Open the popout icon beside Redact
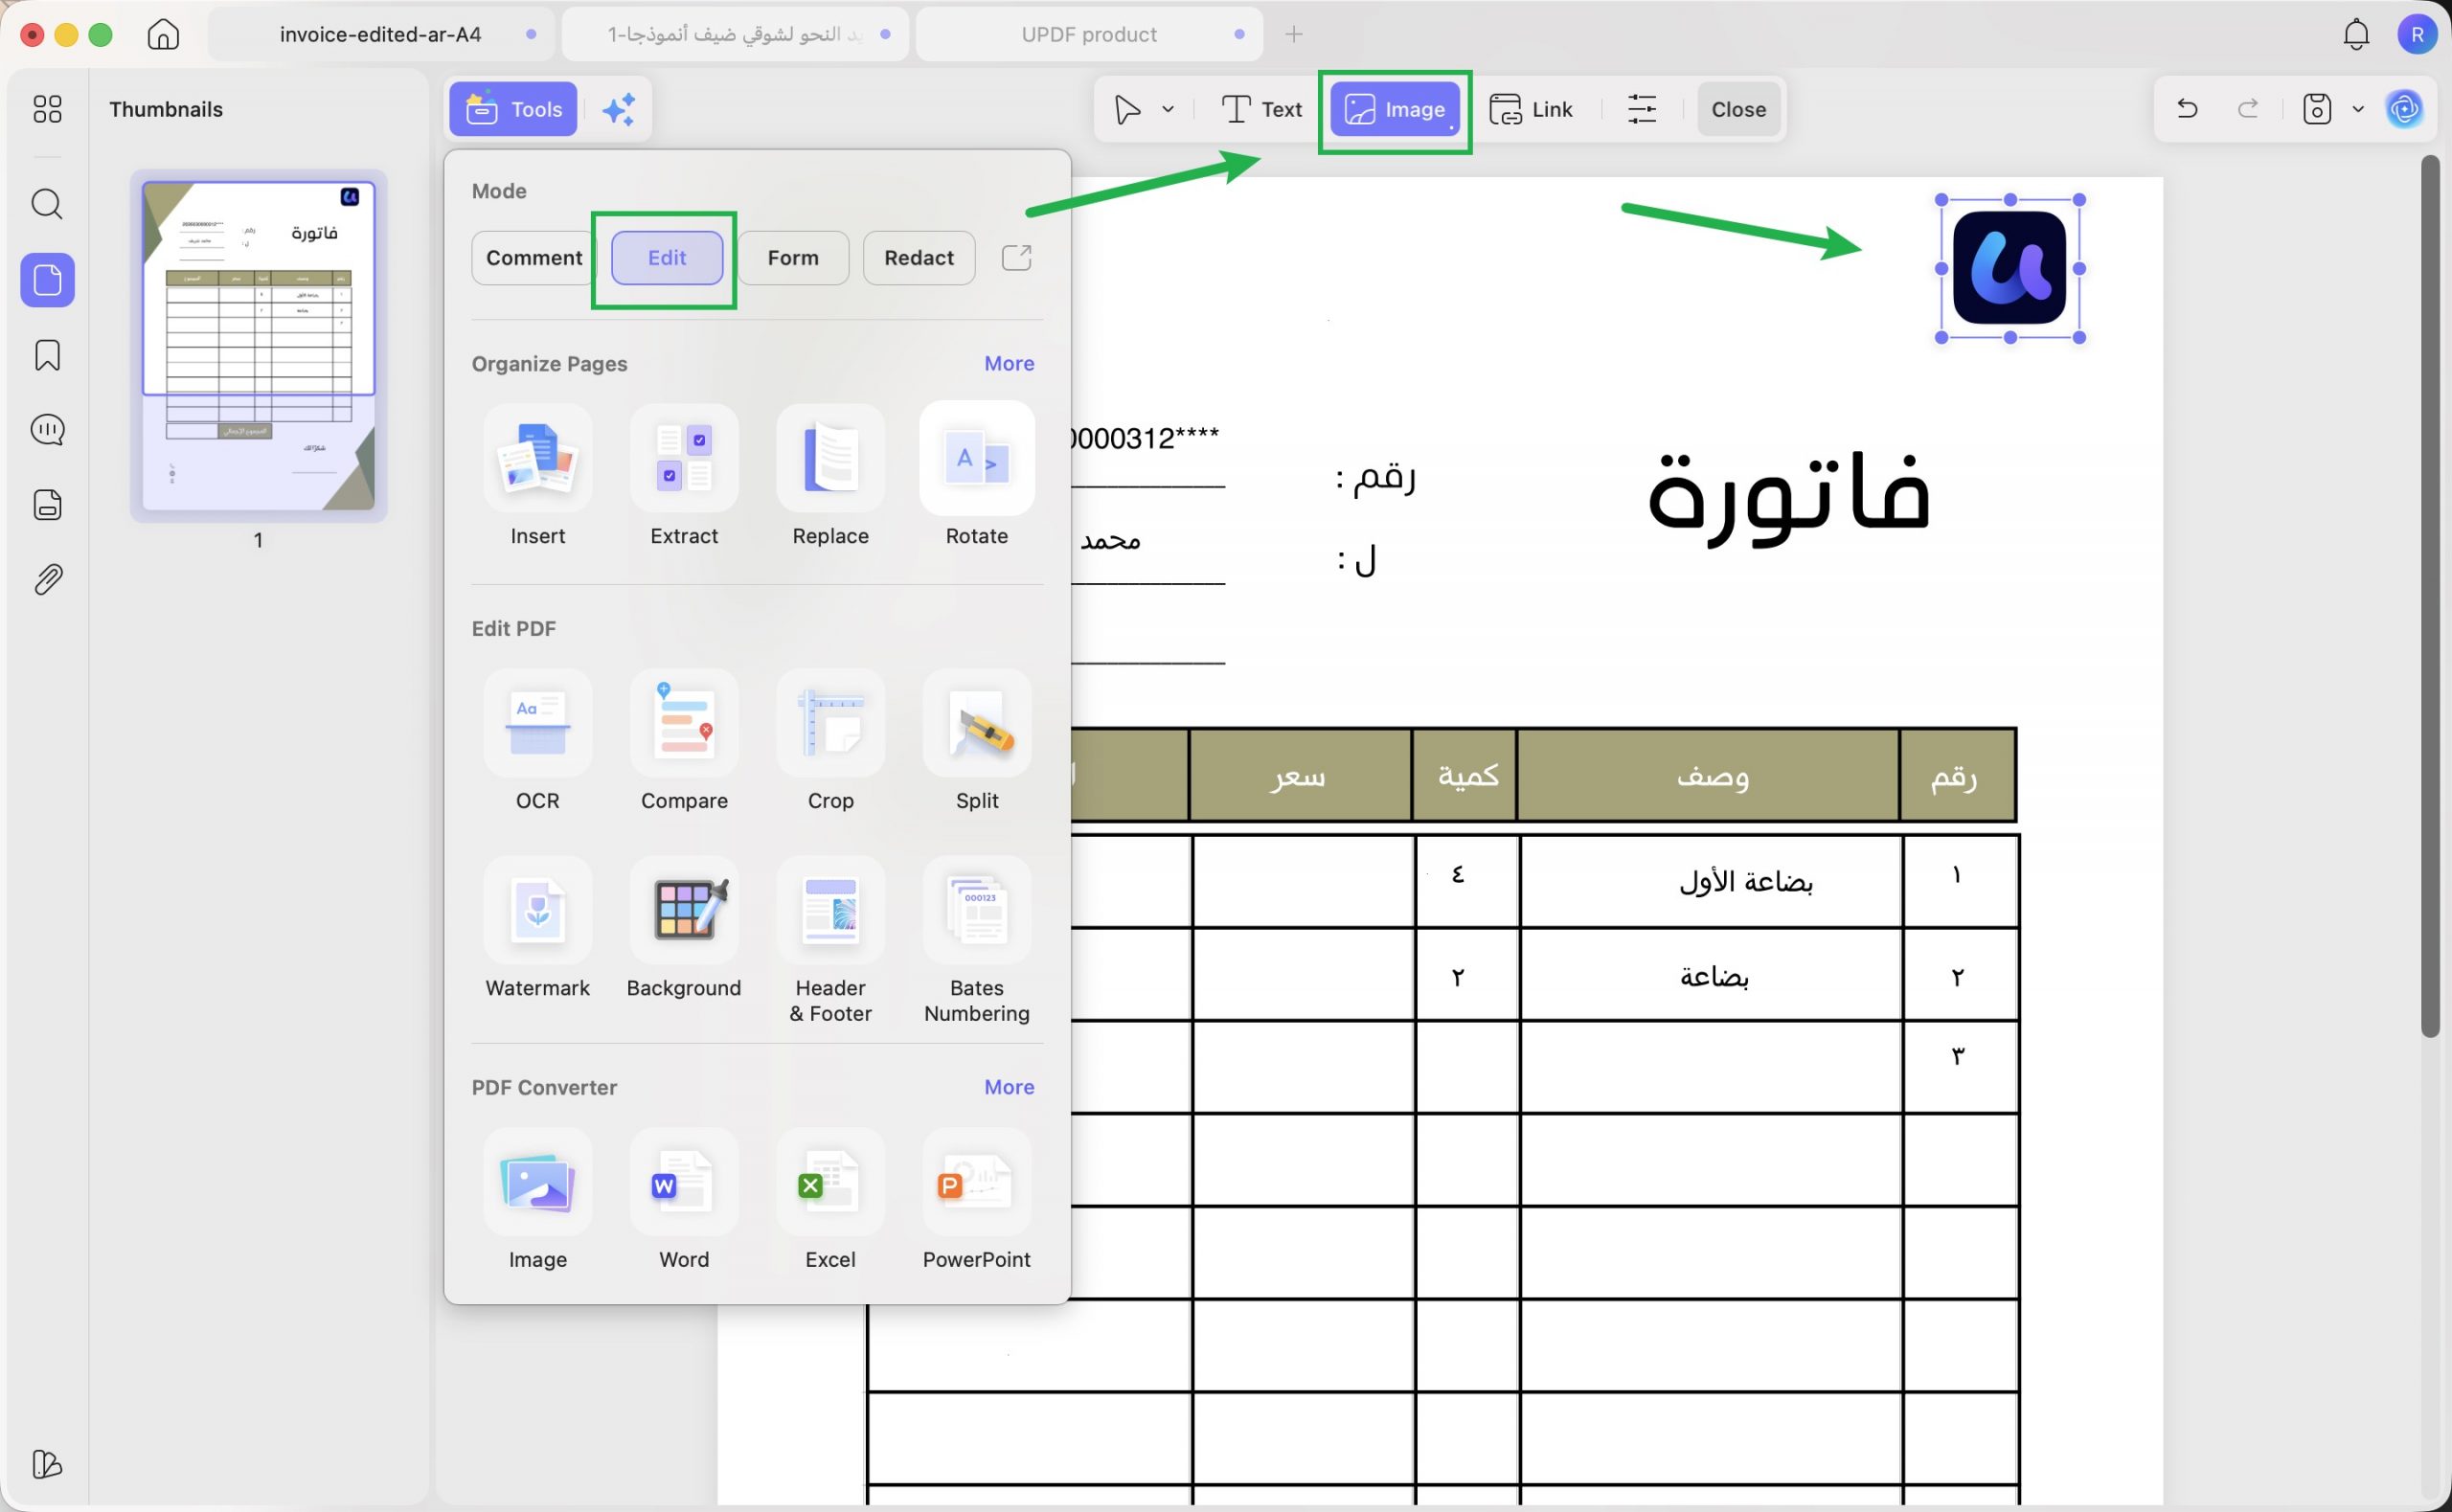 pos(1016,258)
